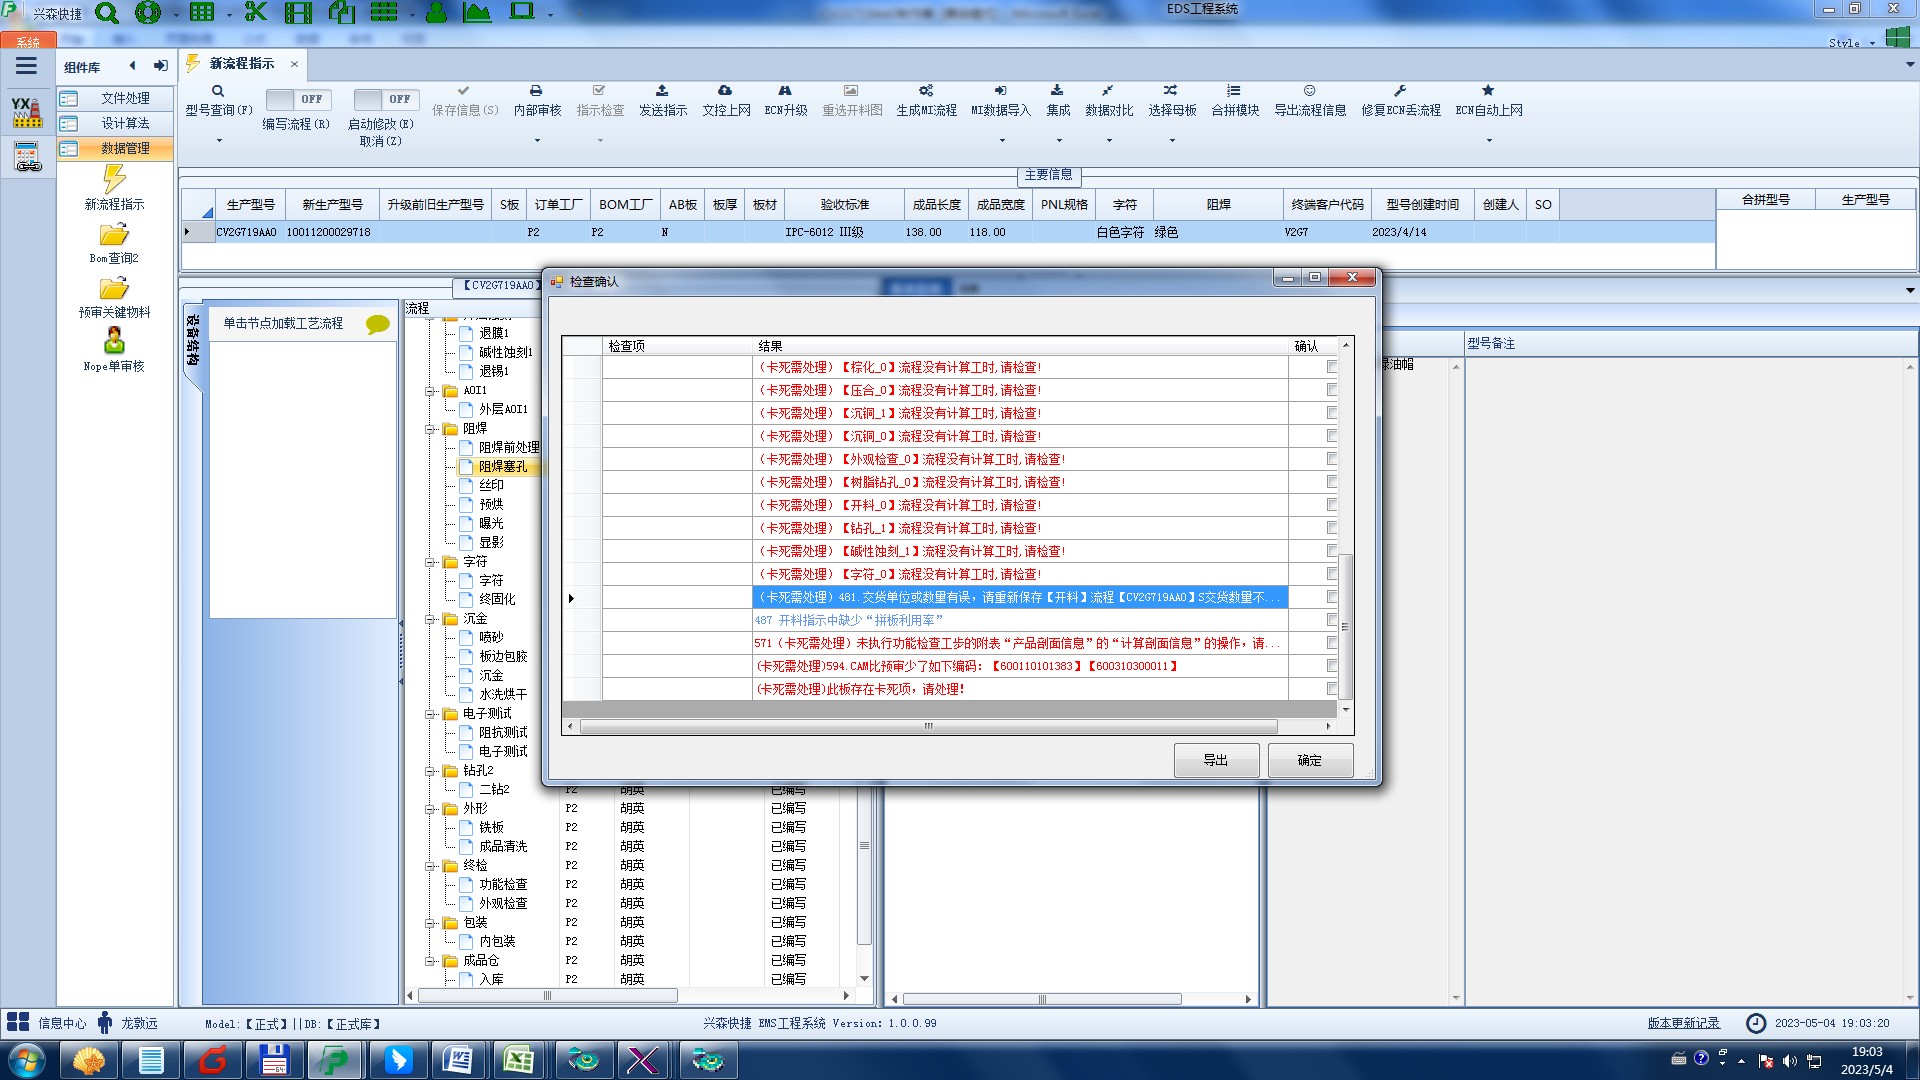Click the 合拼模块 list icon
1920x1080 pixels.
point(1234,91)
